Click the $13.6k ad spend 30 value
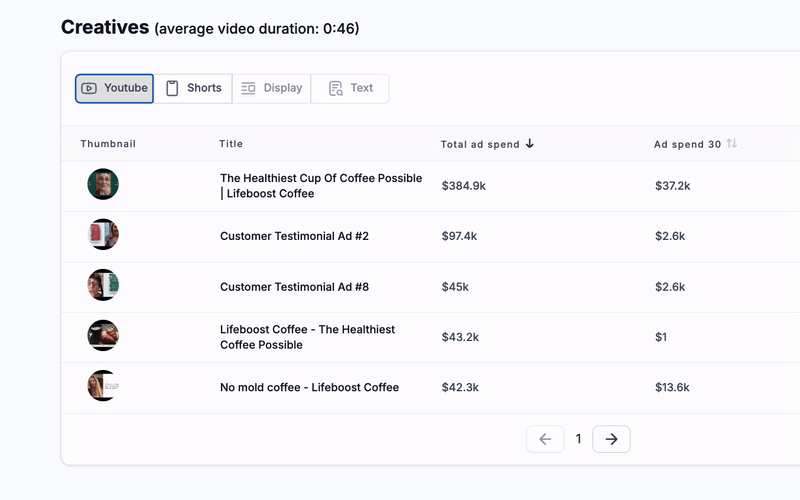Screen dimensions: 800x500 click(672, 387)
